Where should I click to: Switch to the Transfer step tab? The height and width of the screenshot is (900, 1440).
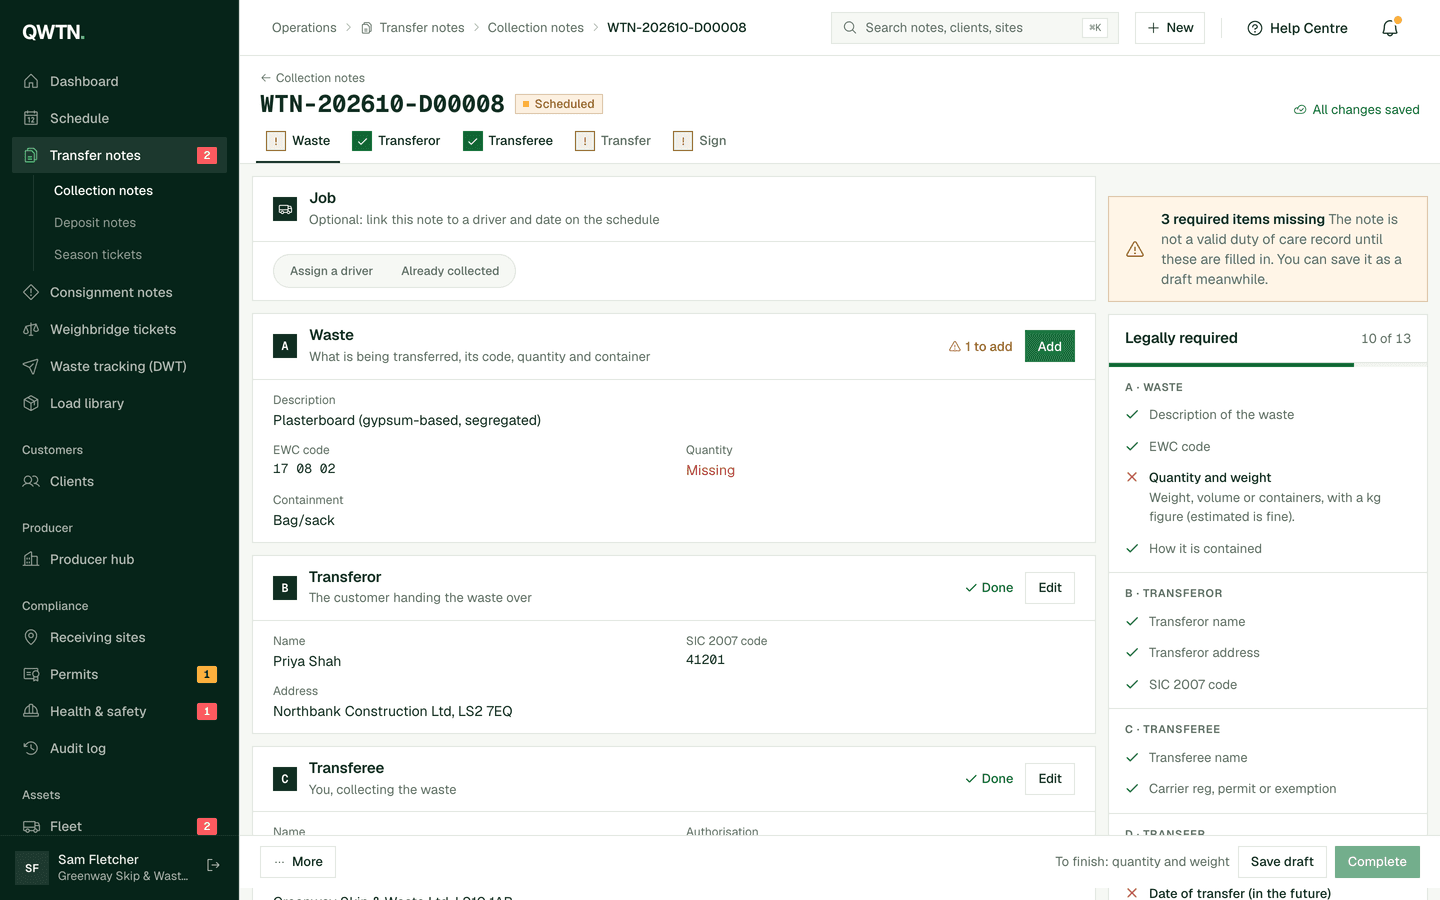click(613, 141)
